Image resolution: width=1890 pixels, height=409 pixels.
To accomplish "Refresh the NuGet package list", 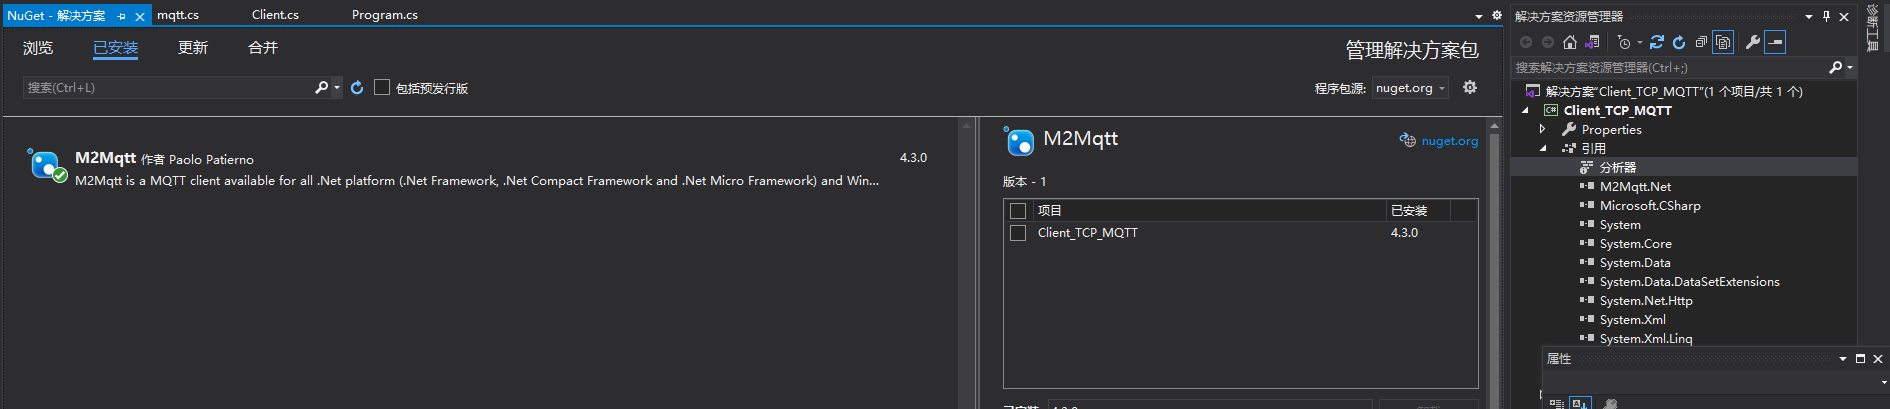I will [x=357, y=88].
